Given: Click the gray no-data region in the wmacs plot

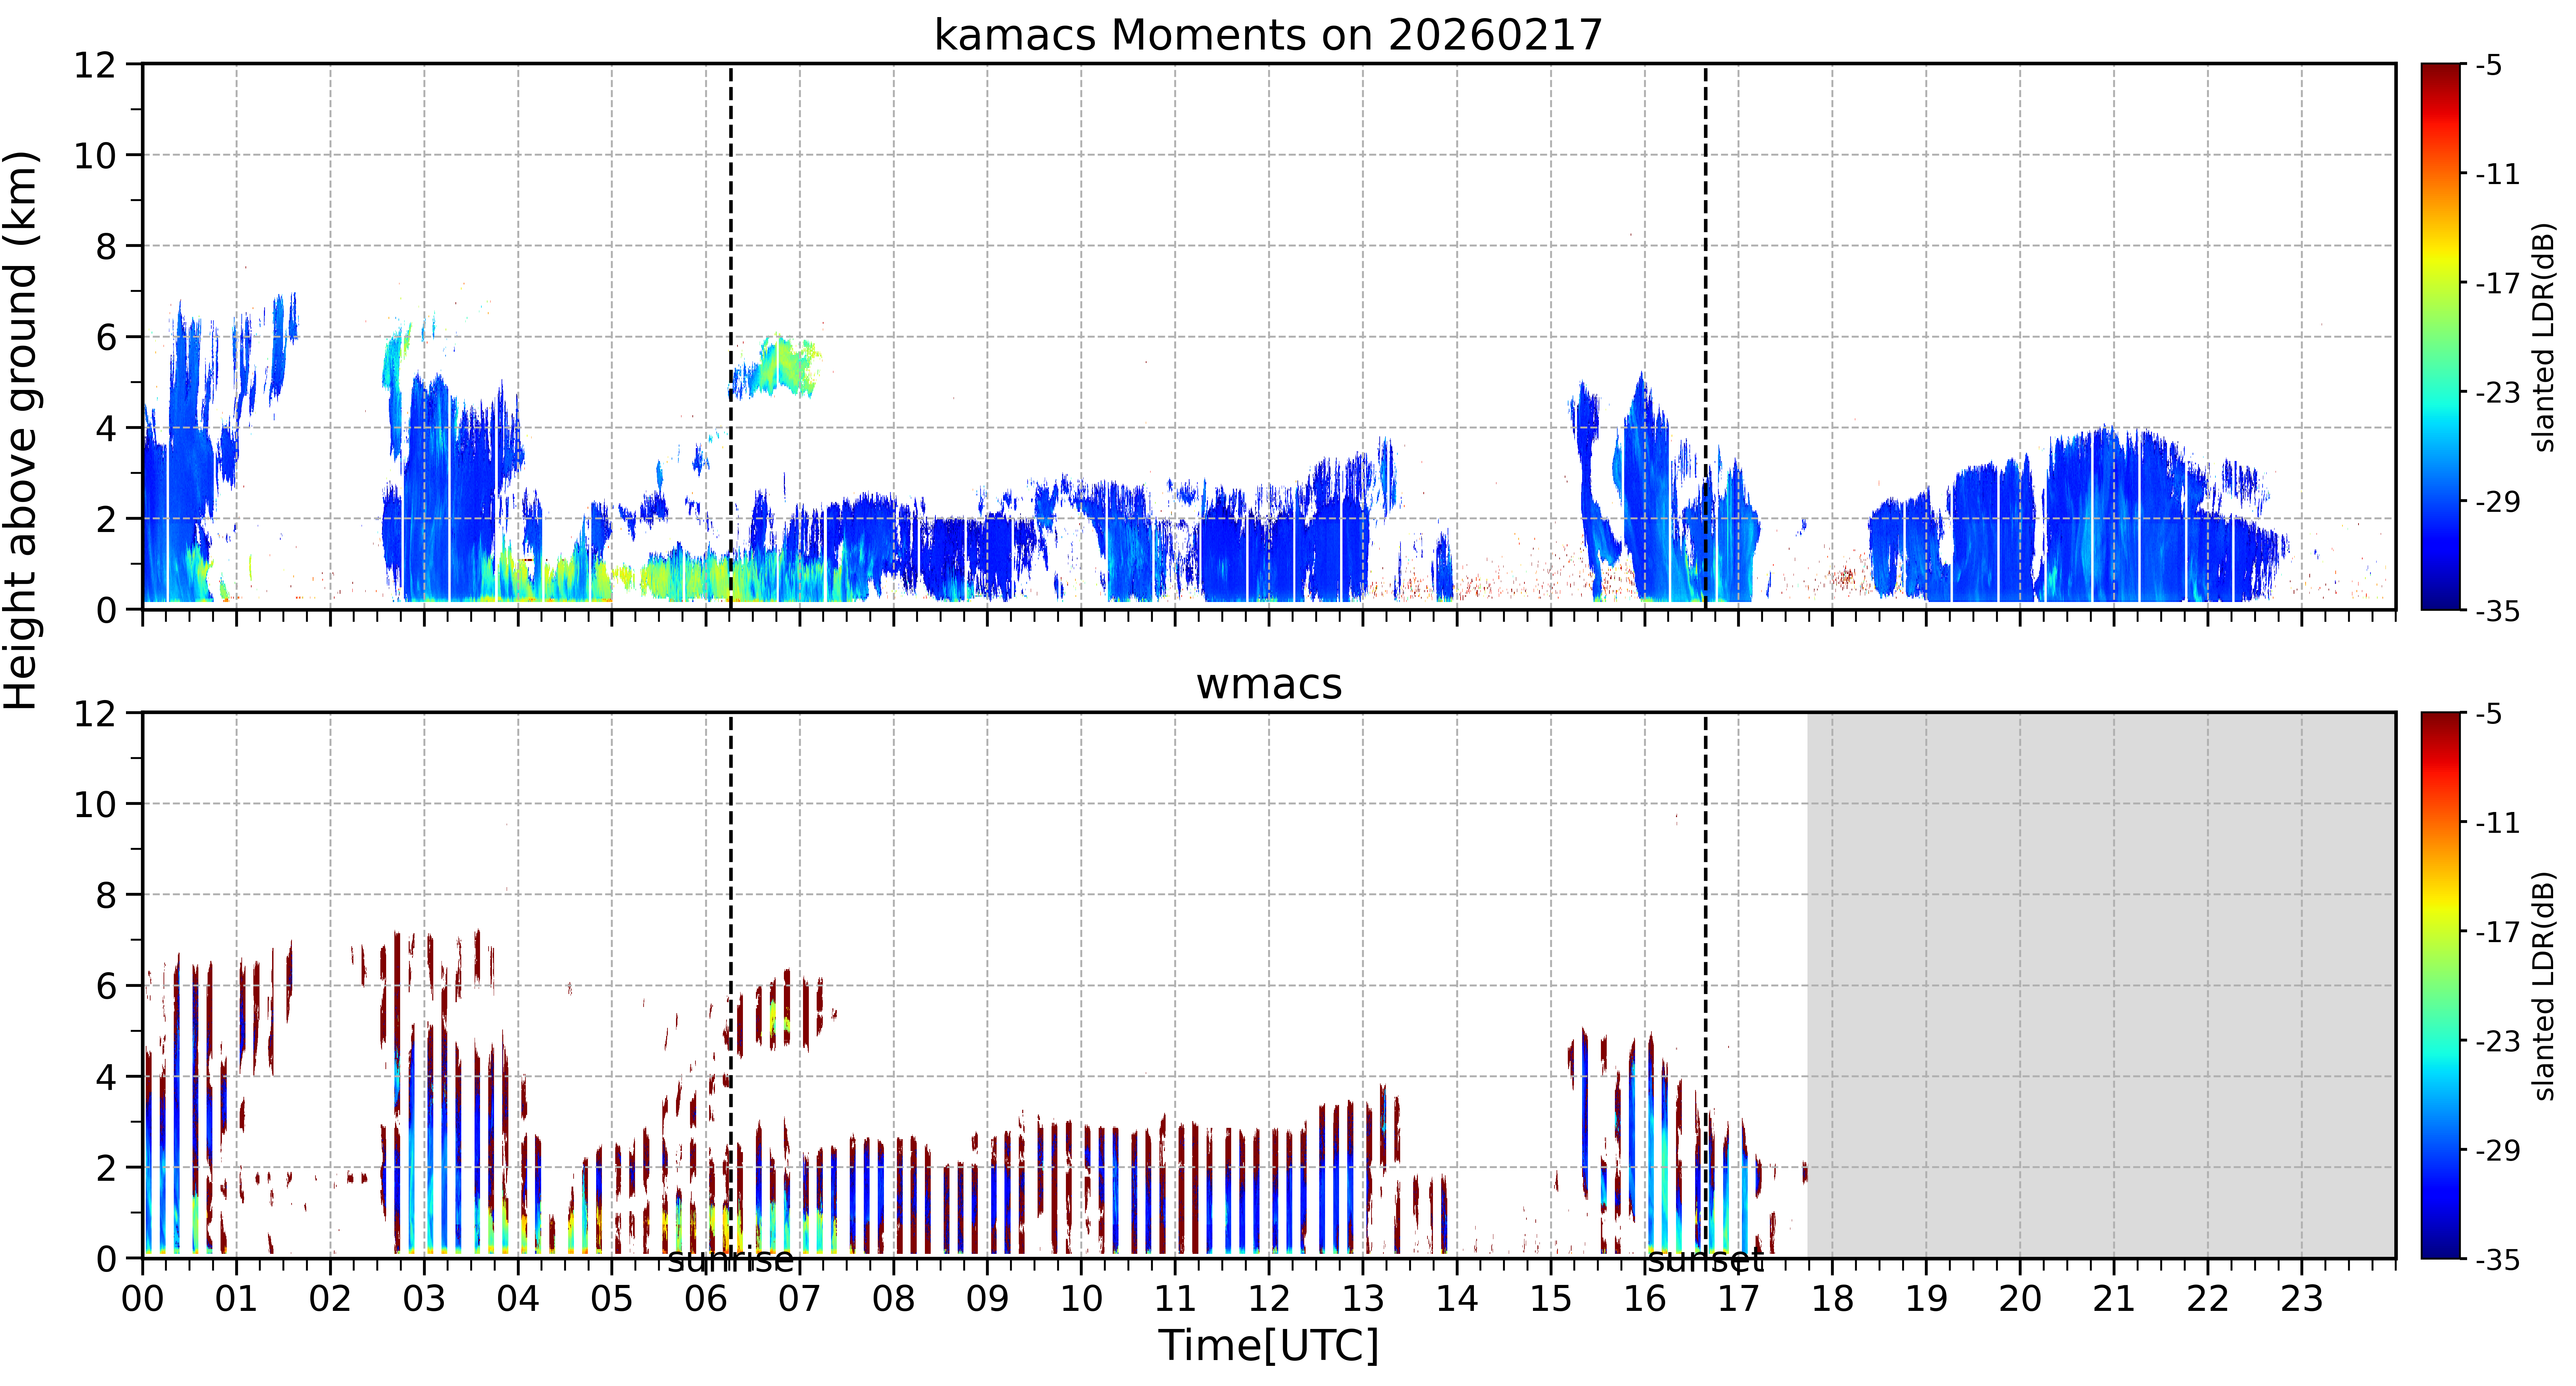Looking at the screenshot, I should [2101, 985].
